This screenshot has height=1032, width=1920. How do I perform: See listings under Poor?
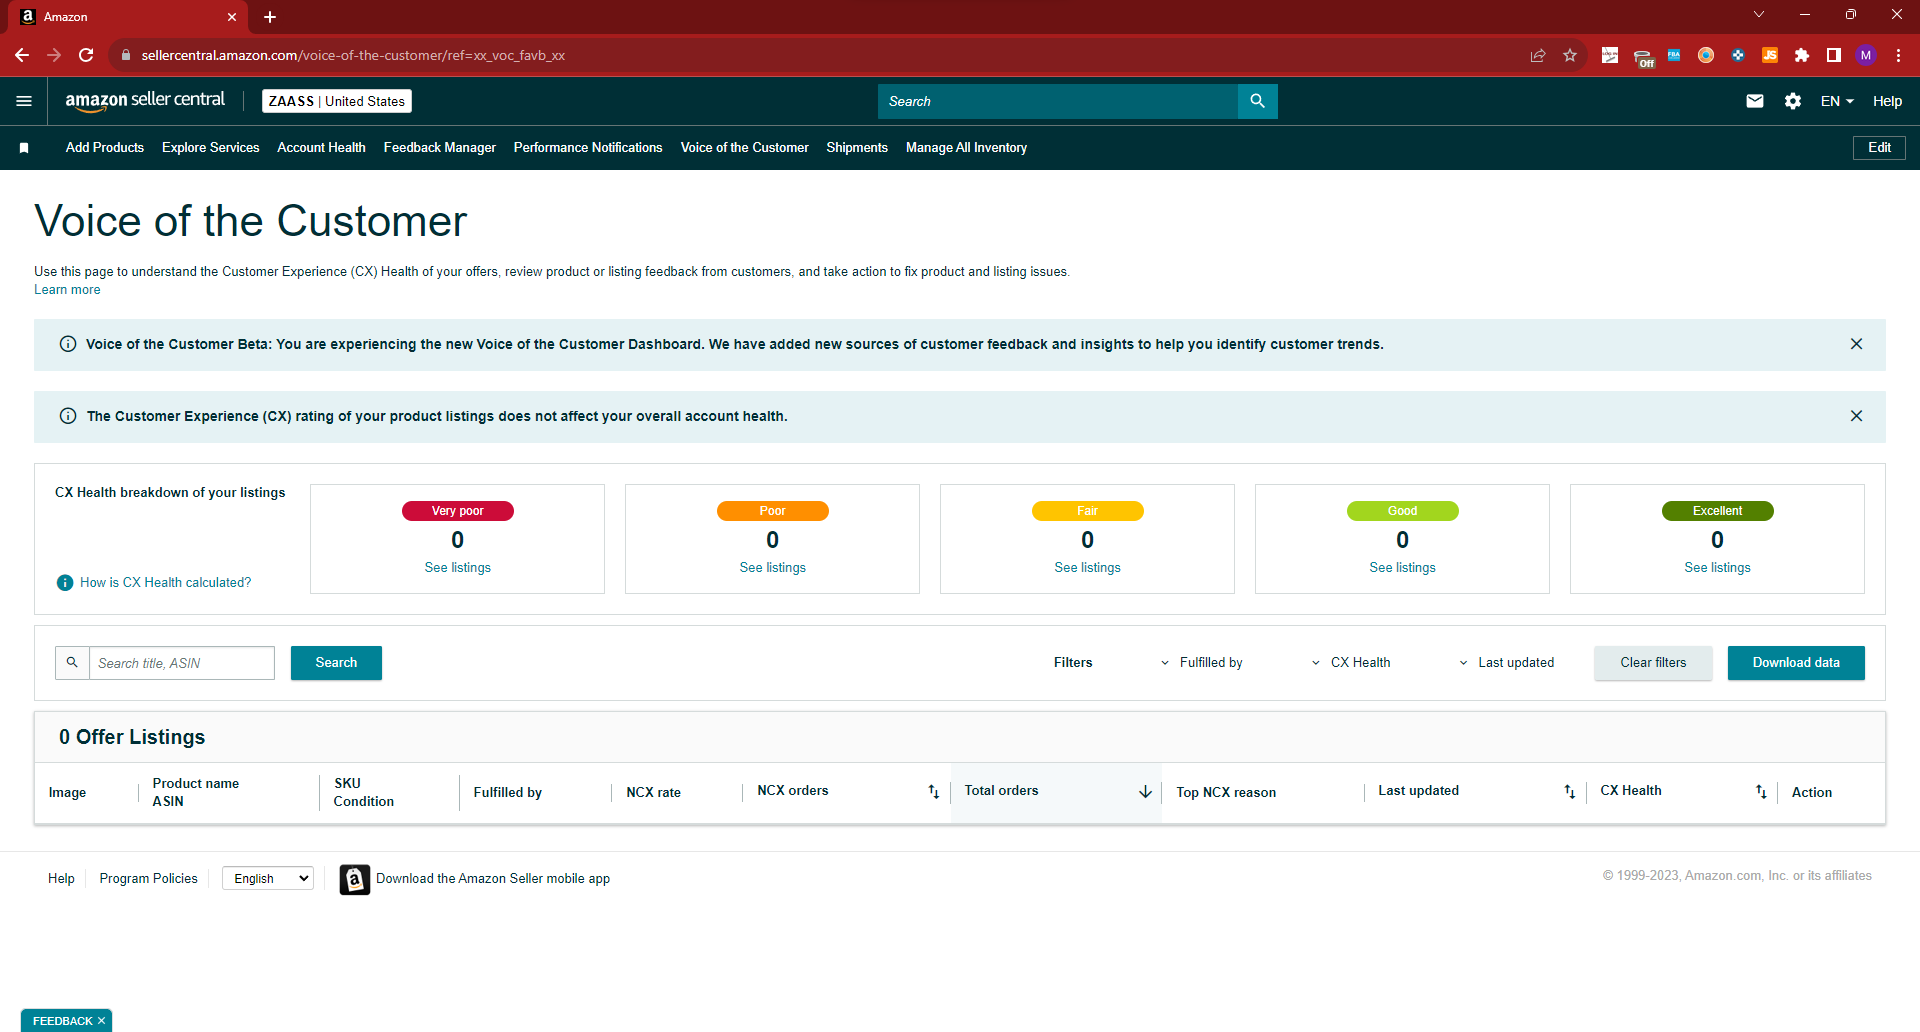tap(773, 568)
